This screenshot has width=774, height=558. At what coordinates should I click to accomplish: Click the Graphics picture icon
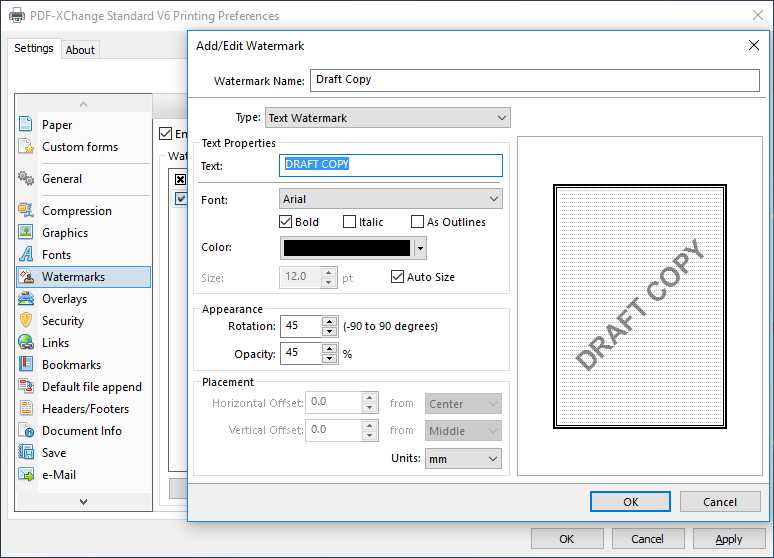click(x=26, y=232)
